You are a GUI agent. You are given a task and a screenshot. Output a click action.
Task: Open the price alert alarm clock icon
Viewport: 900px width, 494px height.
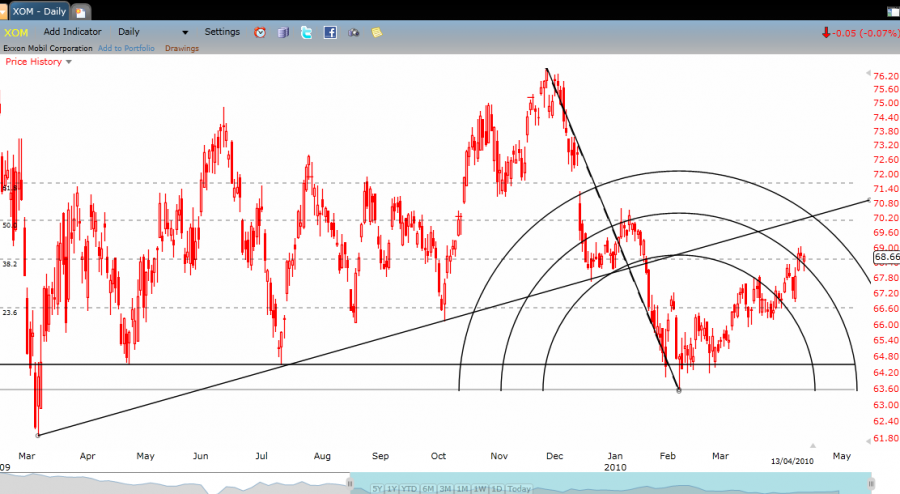260,33
